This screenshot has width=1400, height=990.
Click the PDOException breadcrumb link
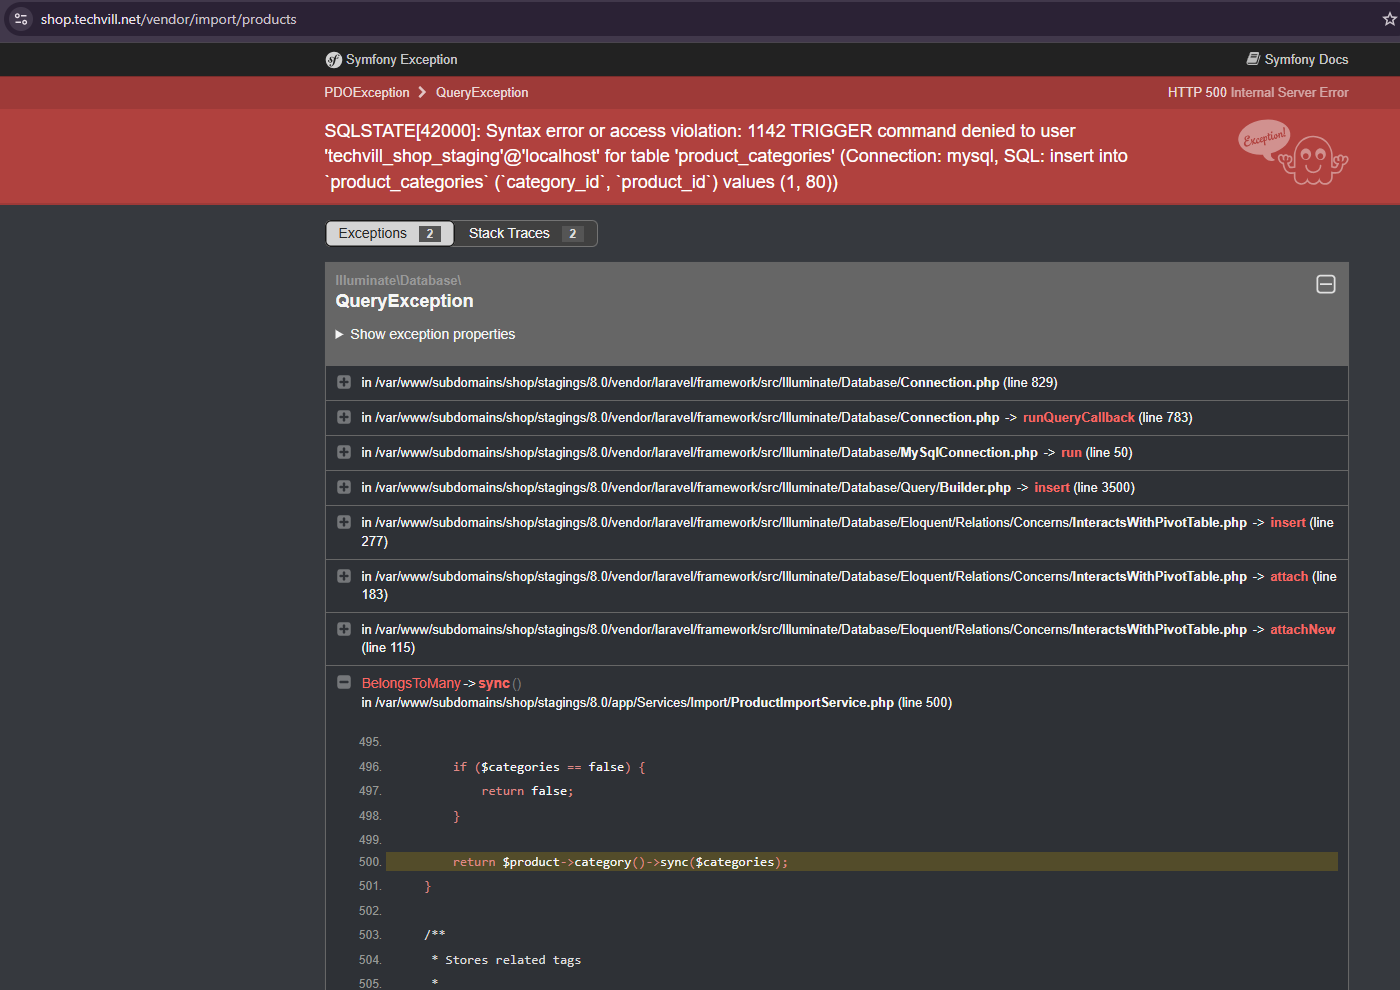367,93
